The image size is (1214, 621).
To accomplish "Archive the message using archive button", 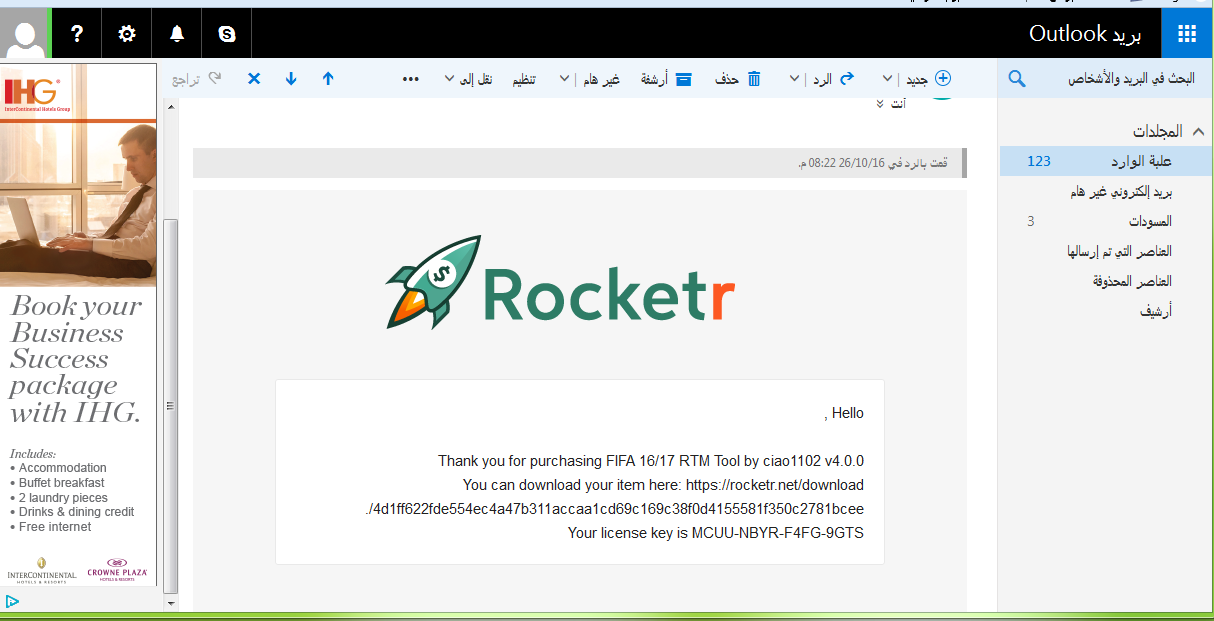I will [670, 79].
